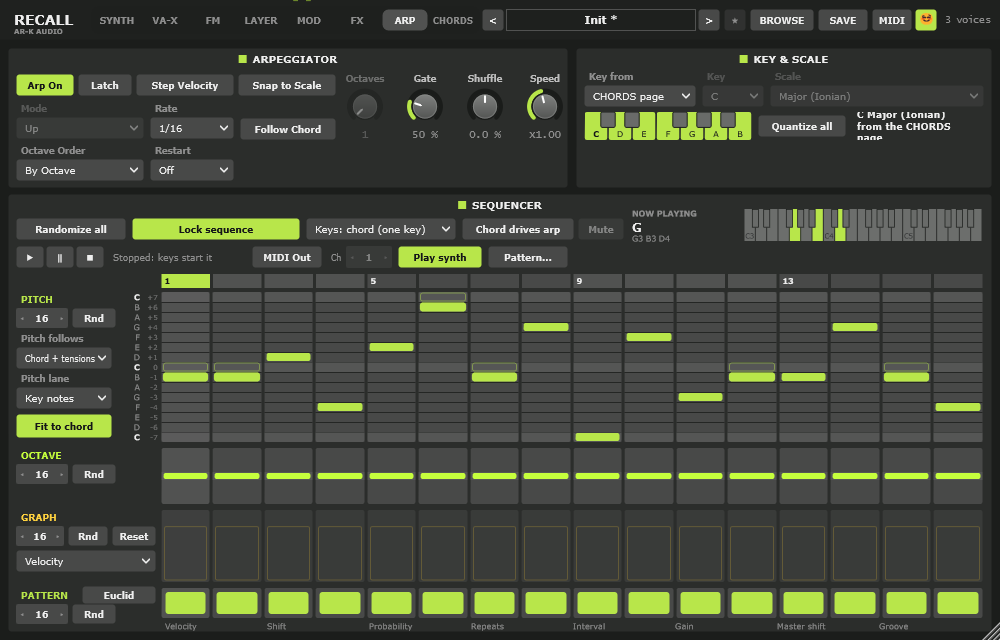Click the star favorite preset icon
The width and height of the screenshot is (1000, 640).
735,20
